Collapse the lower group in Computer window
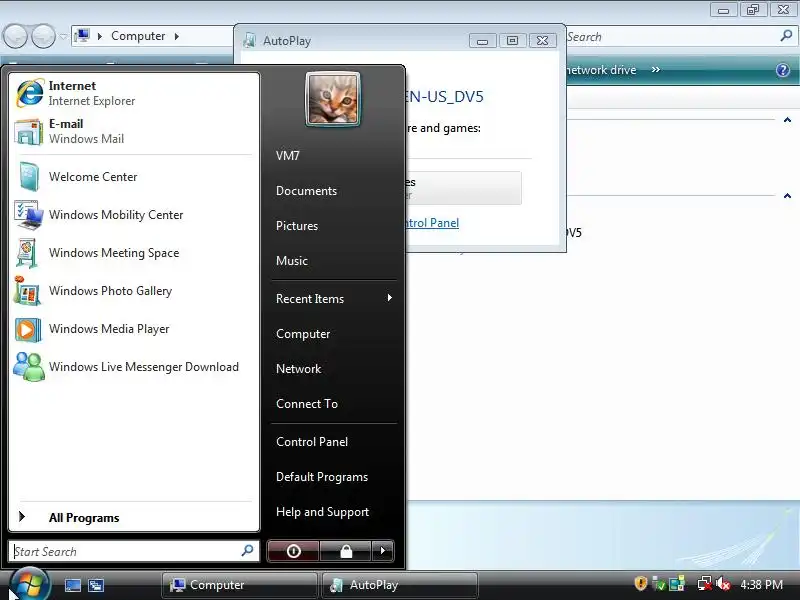This screenshot has height=600, width=800. coord(787,196)
